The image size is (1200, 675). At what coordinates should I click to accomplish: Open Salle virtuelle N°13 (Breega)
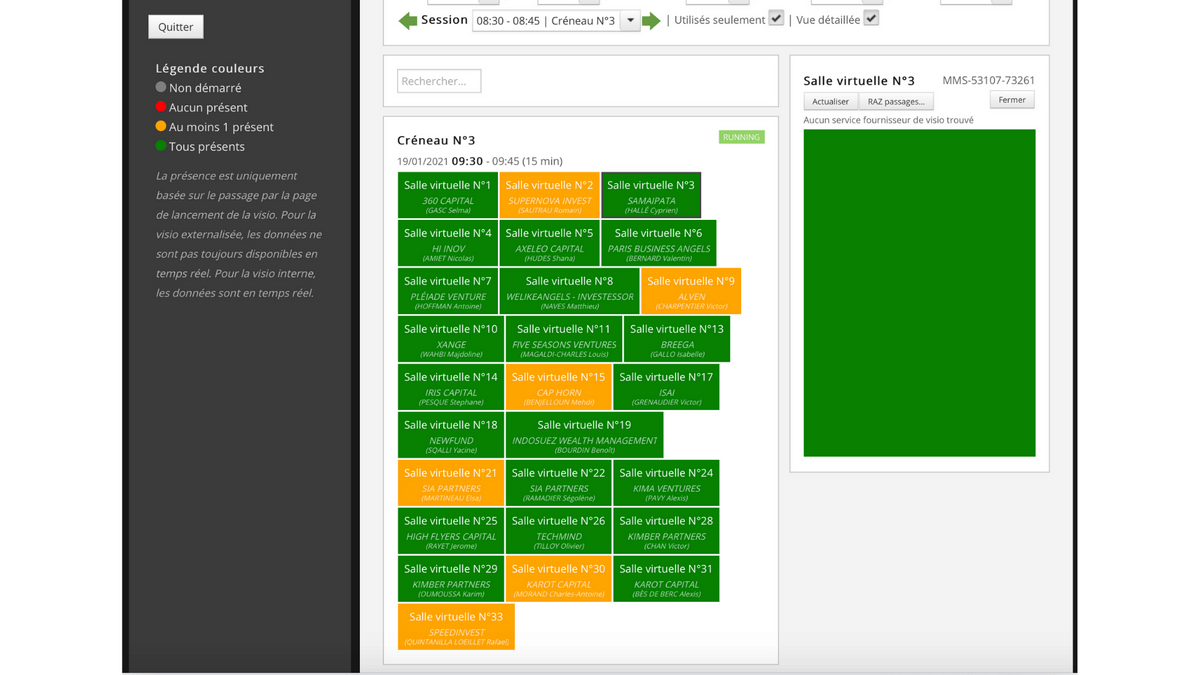[x=677, y=339]
